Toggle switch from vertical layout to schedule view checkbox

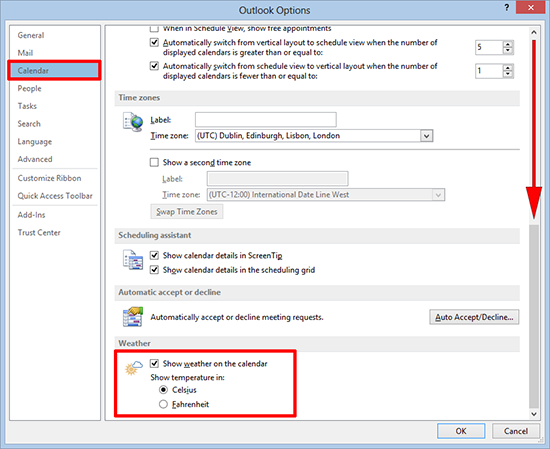[154, 42]
